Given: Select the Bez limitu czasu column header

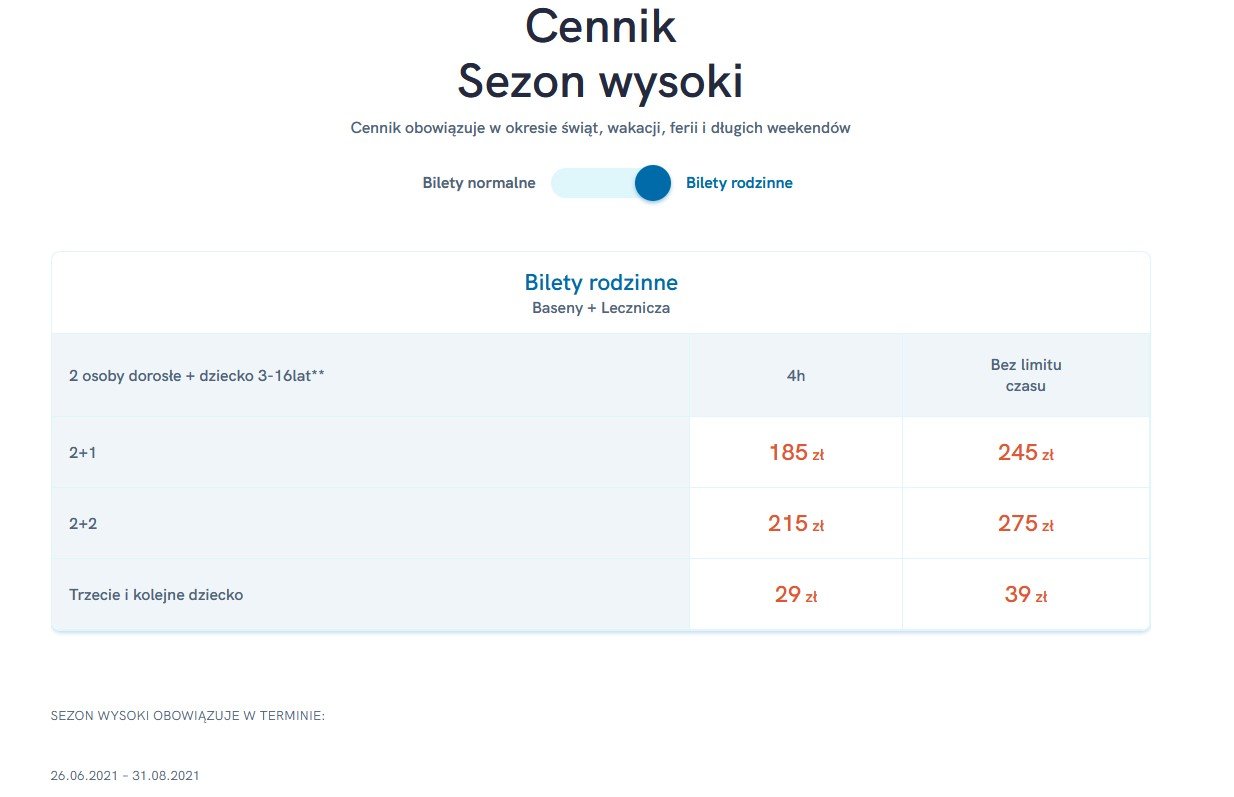Looking at the screenshot, I should [1026, 375].
